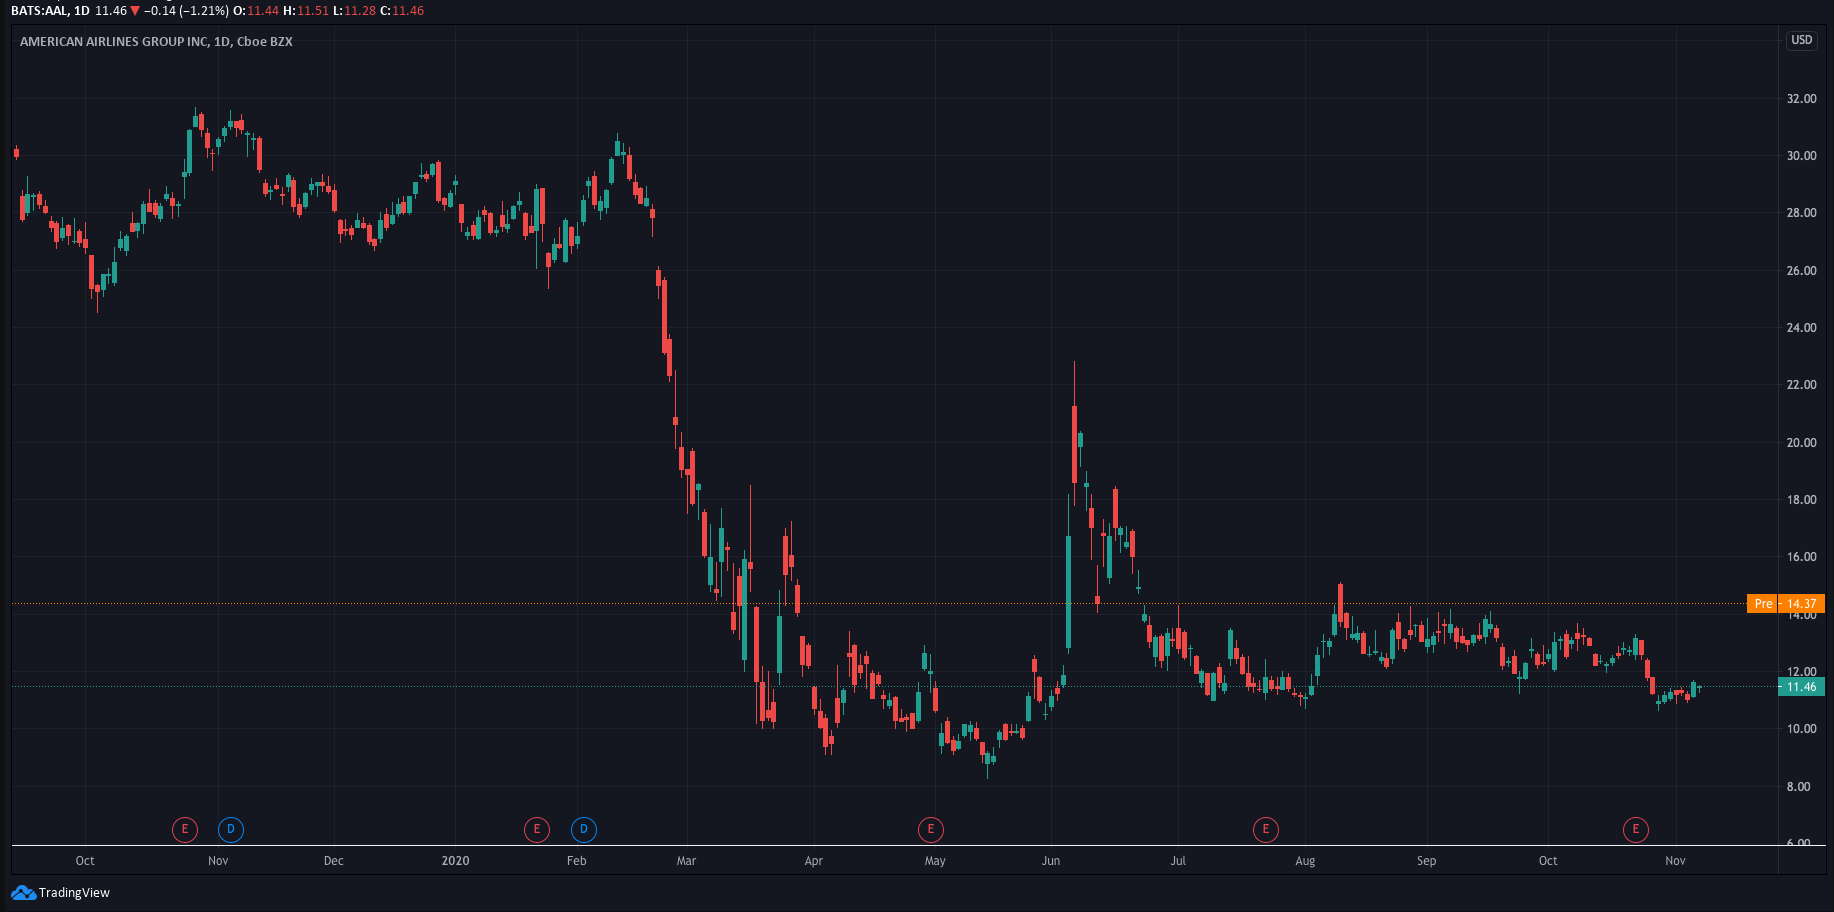Click the BATS:AAL symbol in the header
The width and height of the screenshot is (1834, 912).
pos(38,11)
